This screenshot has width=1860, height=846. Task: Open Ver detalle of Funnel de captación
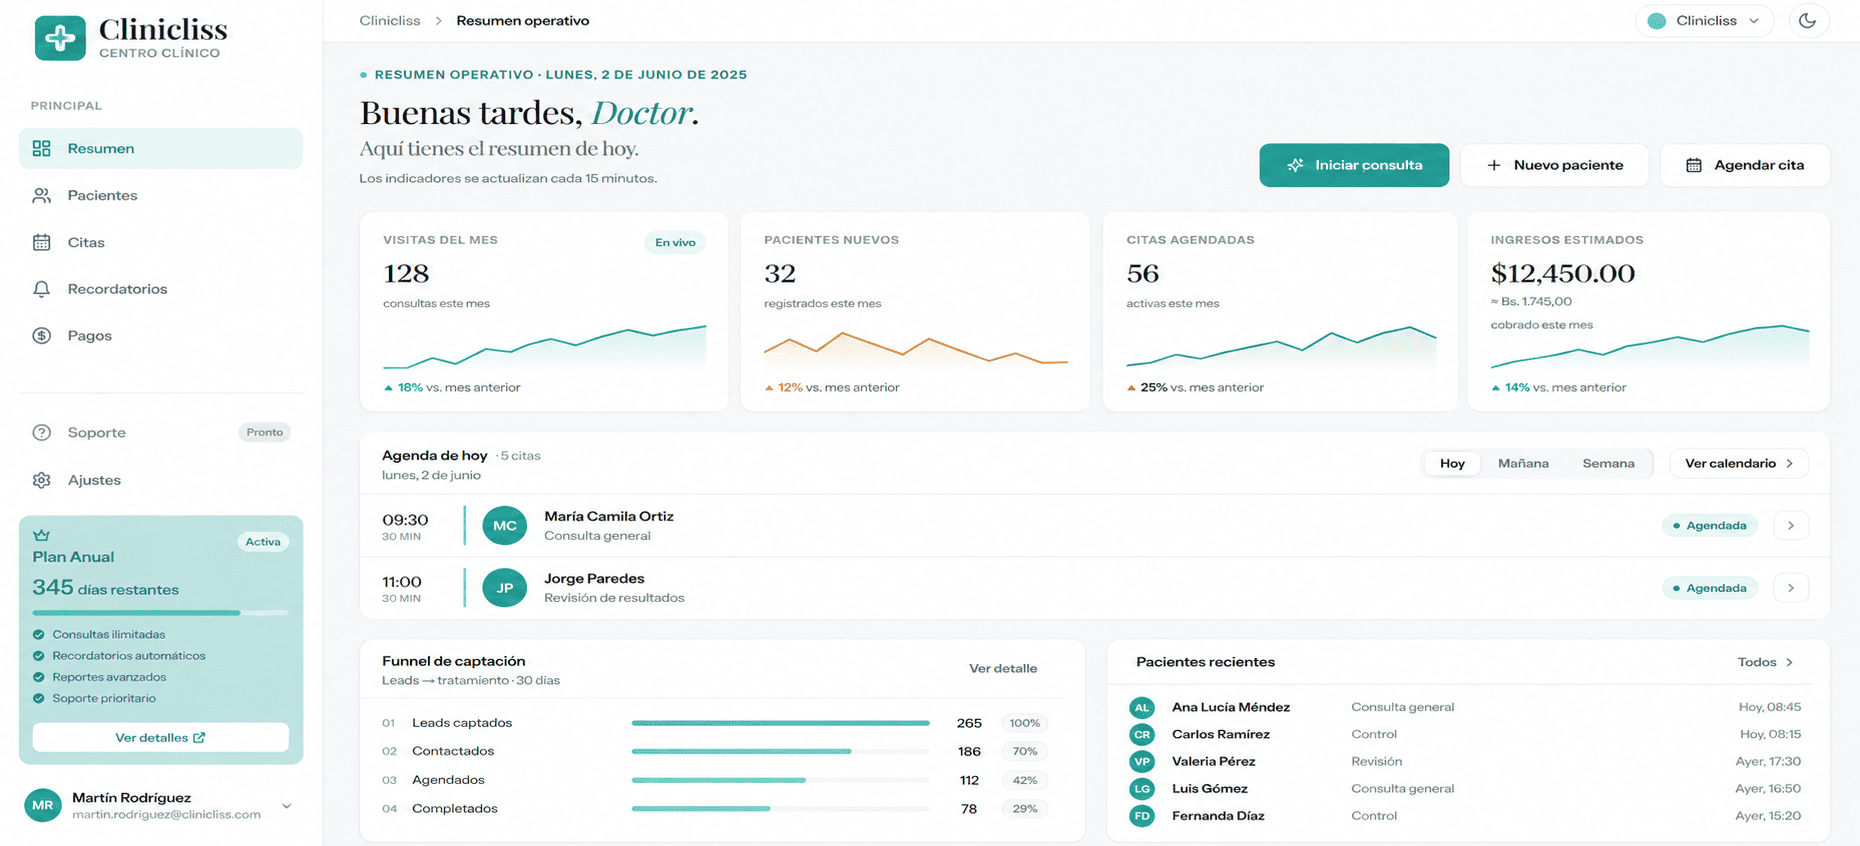click(x=1003, y=668)
